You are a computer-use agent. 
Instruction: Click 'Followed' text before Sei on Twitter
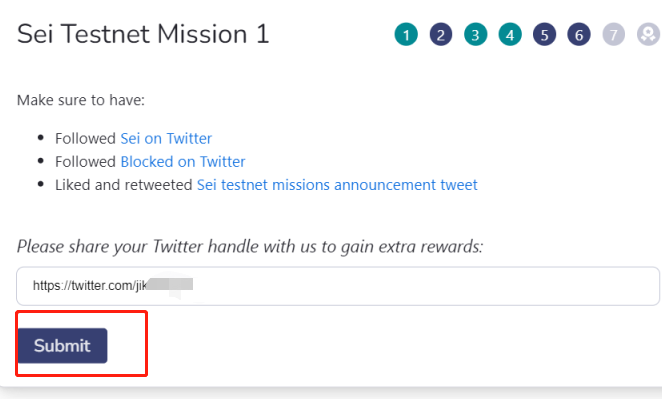tap(85, 138)
